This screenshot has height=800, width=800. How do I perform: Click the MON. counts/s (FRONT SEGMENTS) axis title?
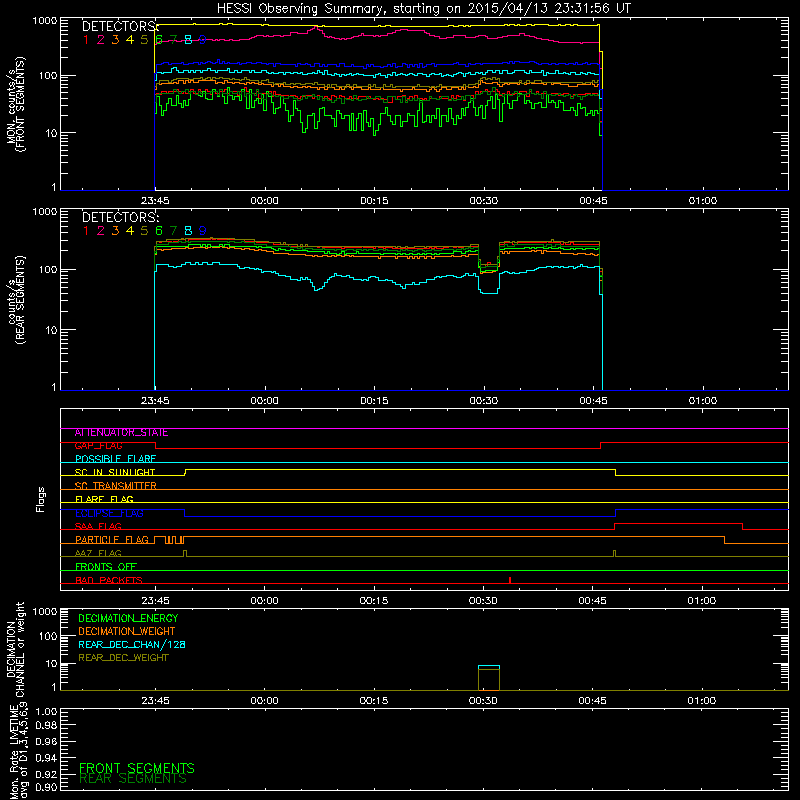[16, 105]
